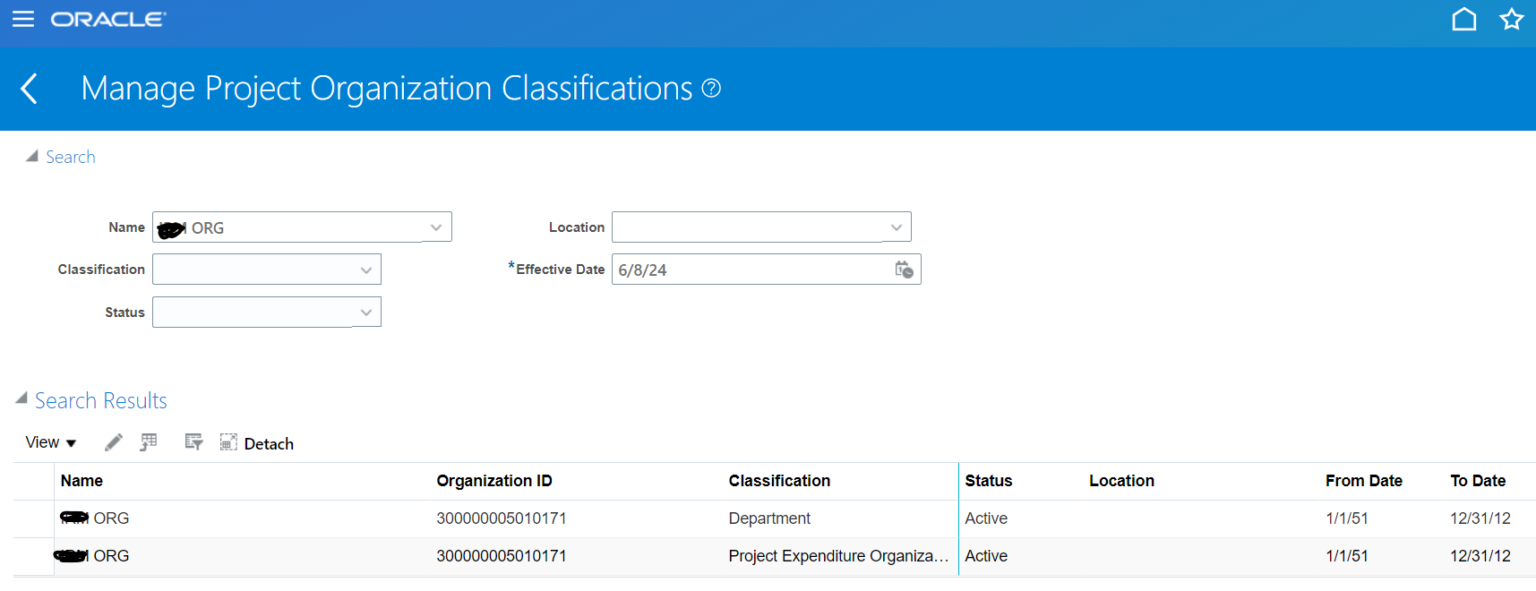
Task: Collapse the Search section
Action: pos(33,156)
